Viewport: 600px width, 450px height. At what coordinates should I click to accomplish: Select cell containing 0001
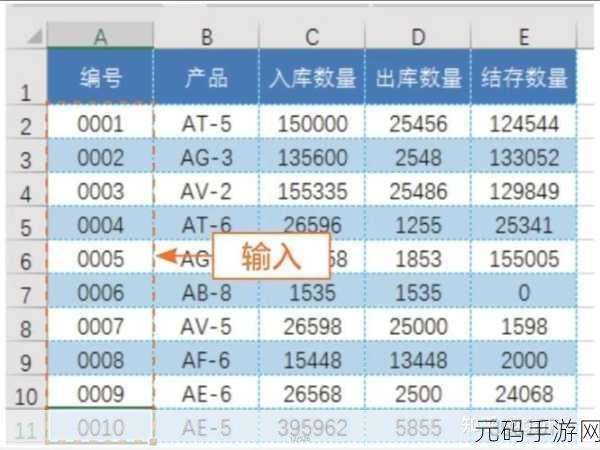point(100,121)
